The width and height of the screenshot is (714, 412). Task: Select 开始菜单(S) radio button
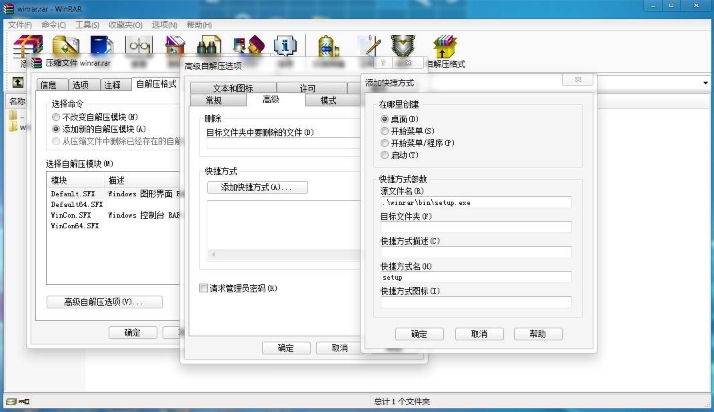point(384,131)
